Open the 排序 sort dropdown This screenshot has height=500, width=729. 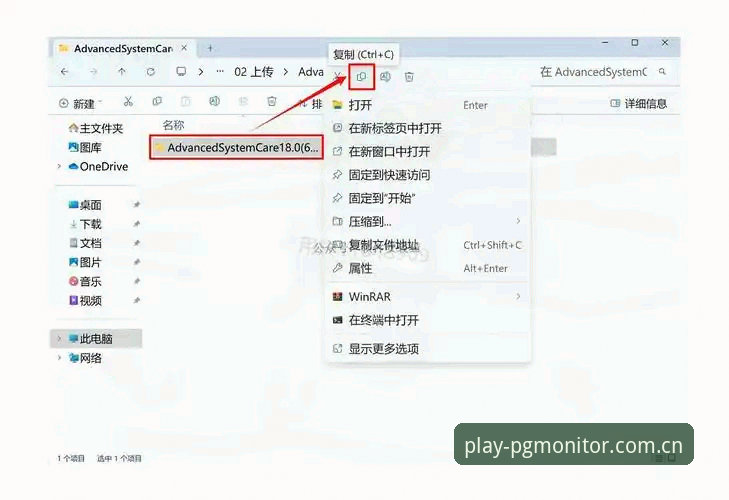coord(310,103)
